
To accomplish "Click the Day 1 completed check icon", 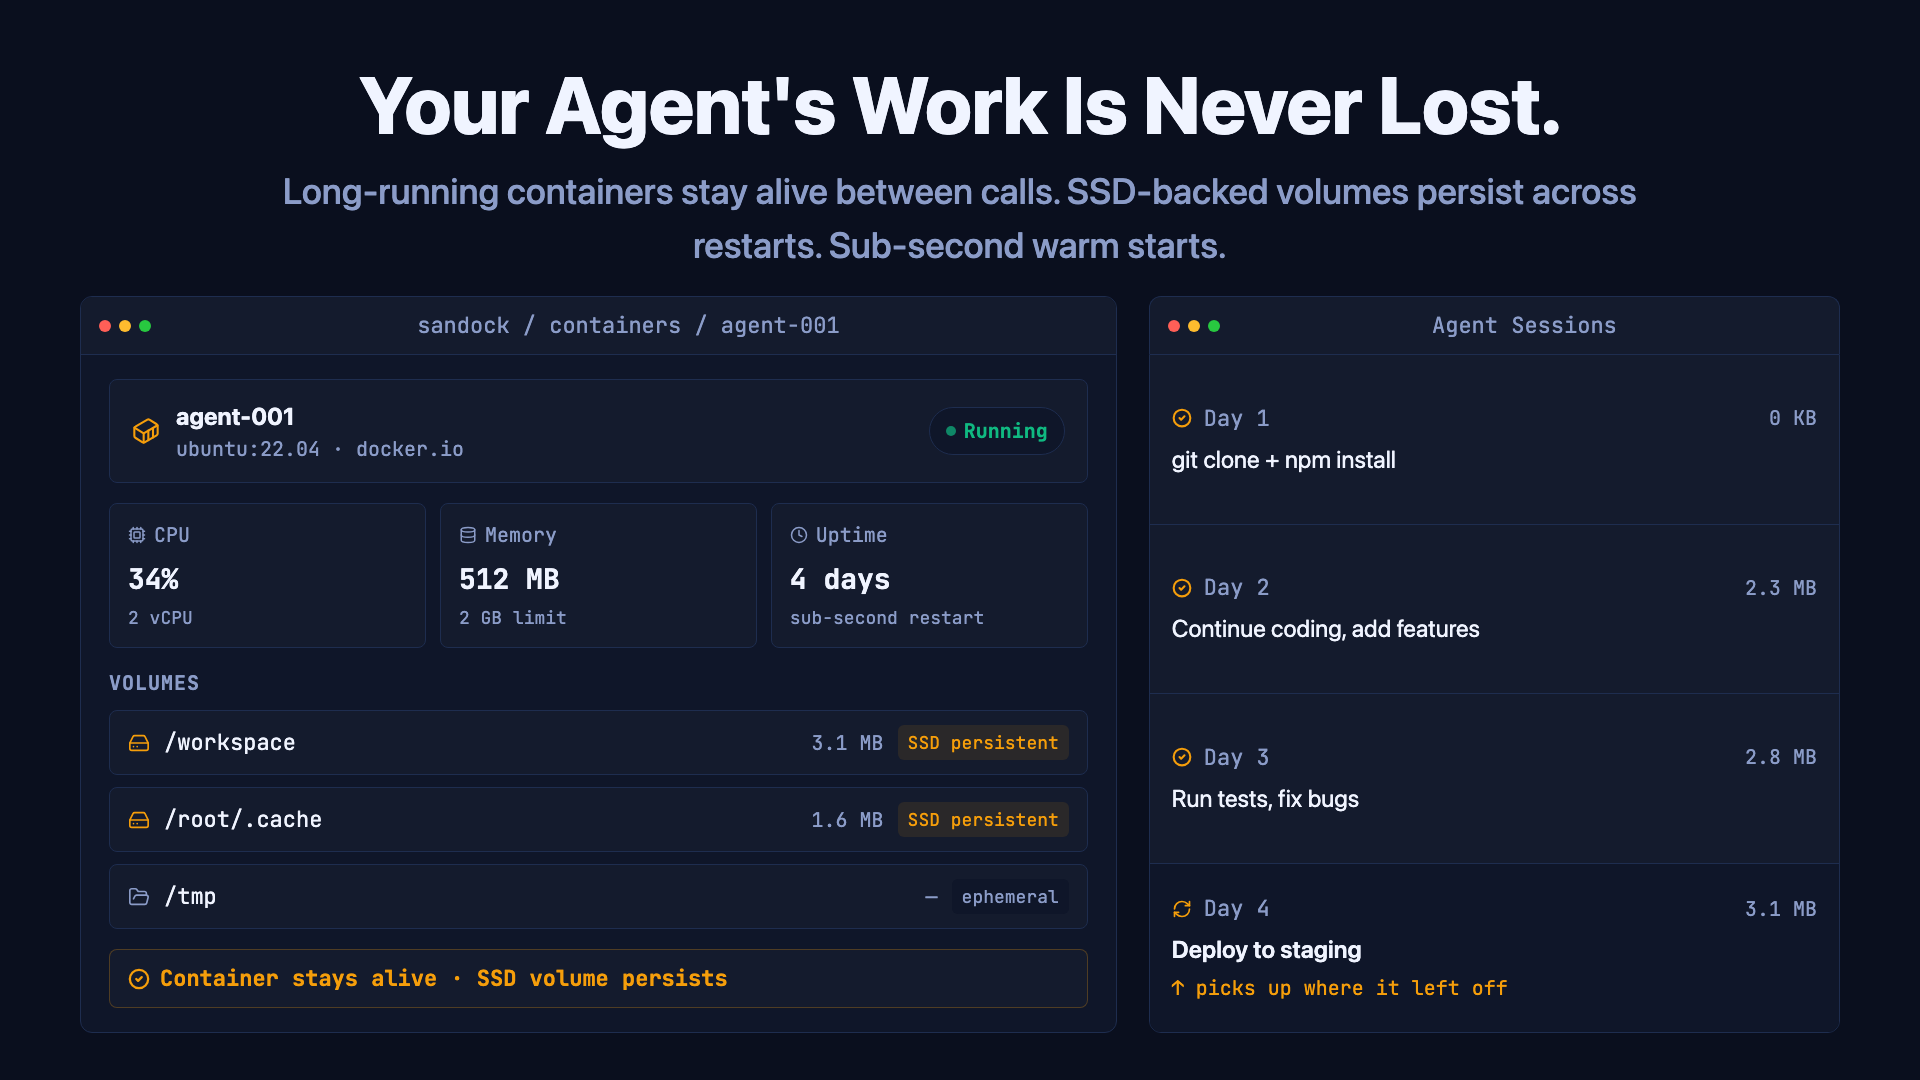I will coord(1182,418).
